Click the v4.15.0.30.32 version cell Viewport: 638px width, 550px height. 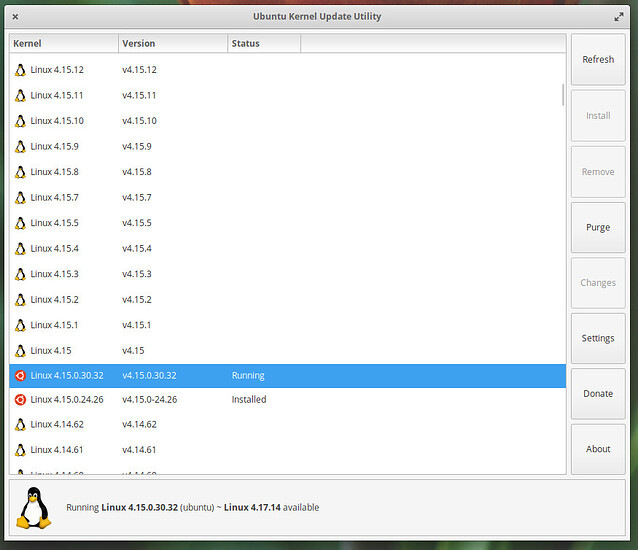pos(149,375)
